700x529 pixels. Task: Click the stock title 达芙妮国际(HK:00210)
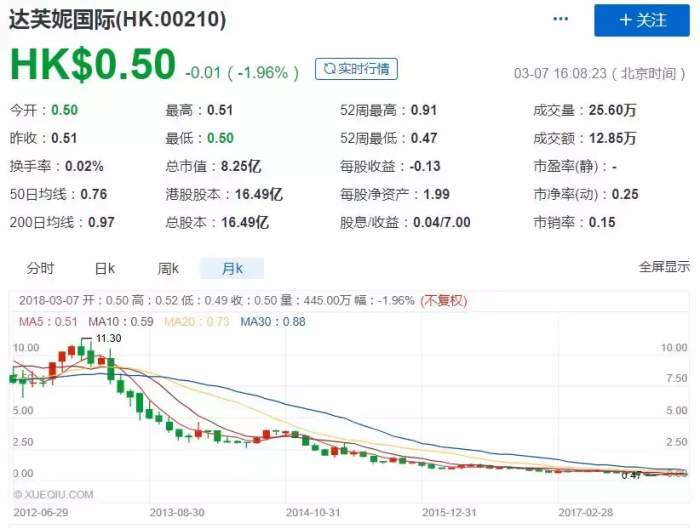pos(117,20)
